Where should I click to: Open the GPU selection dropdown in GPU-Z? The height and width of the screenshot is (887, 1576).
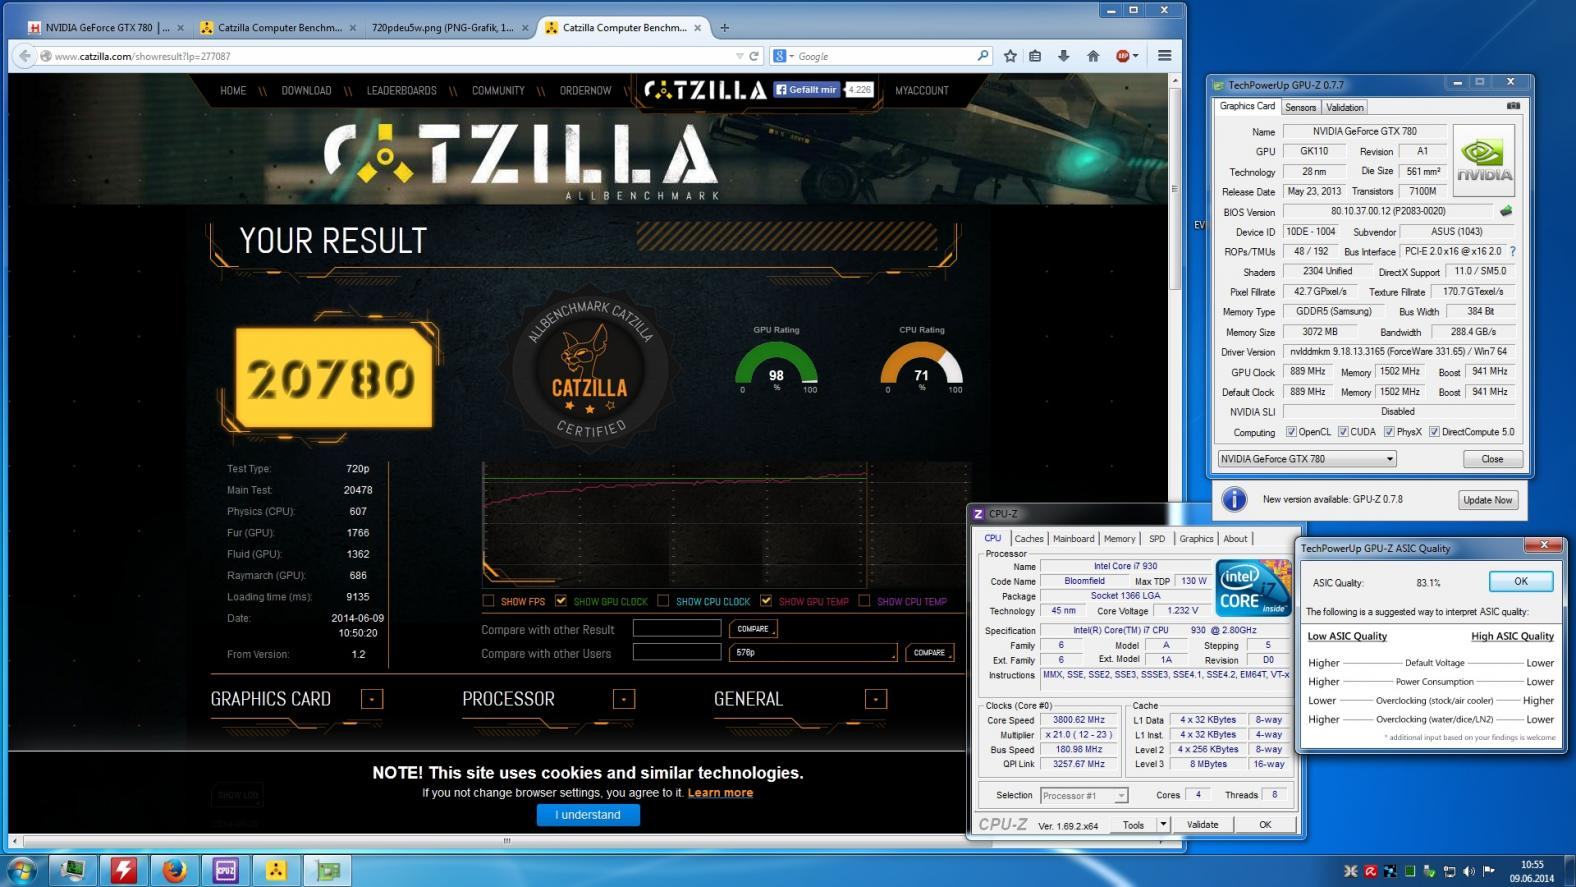[1306, 459]
